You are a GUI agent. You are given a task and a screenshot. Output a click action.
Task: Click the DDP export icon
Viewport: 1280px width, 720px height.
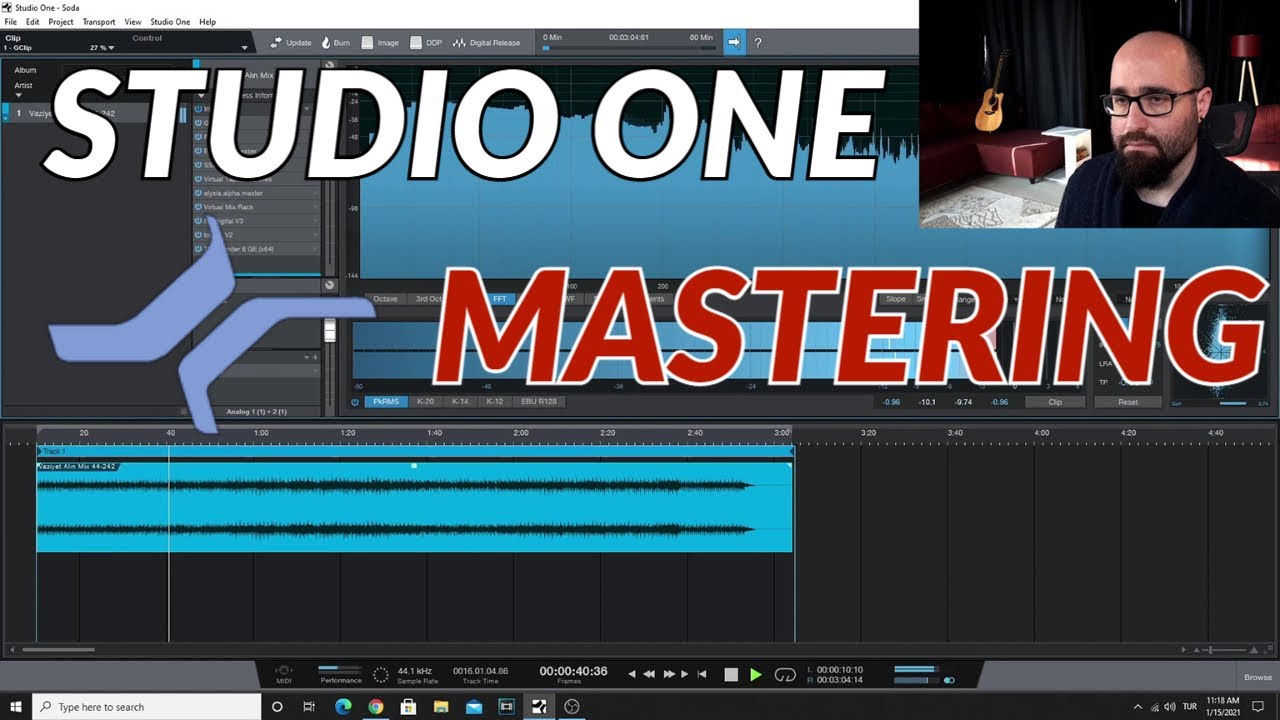click(x=415, y=43)
